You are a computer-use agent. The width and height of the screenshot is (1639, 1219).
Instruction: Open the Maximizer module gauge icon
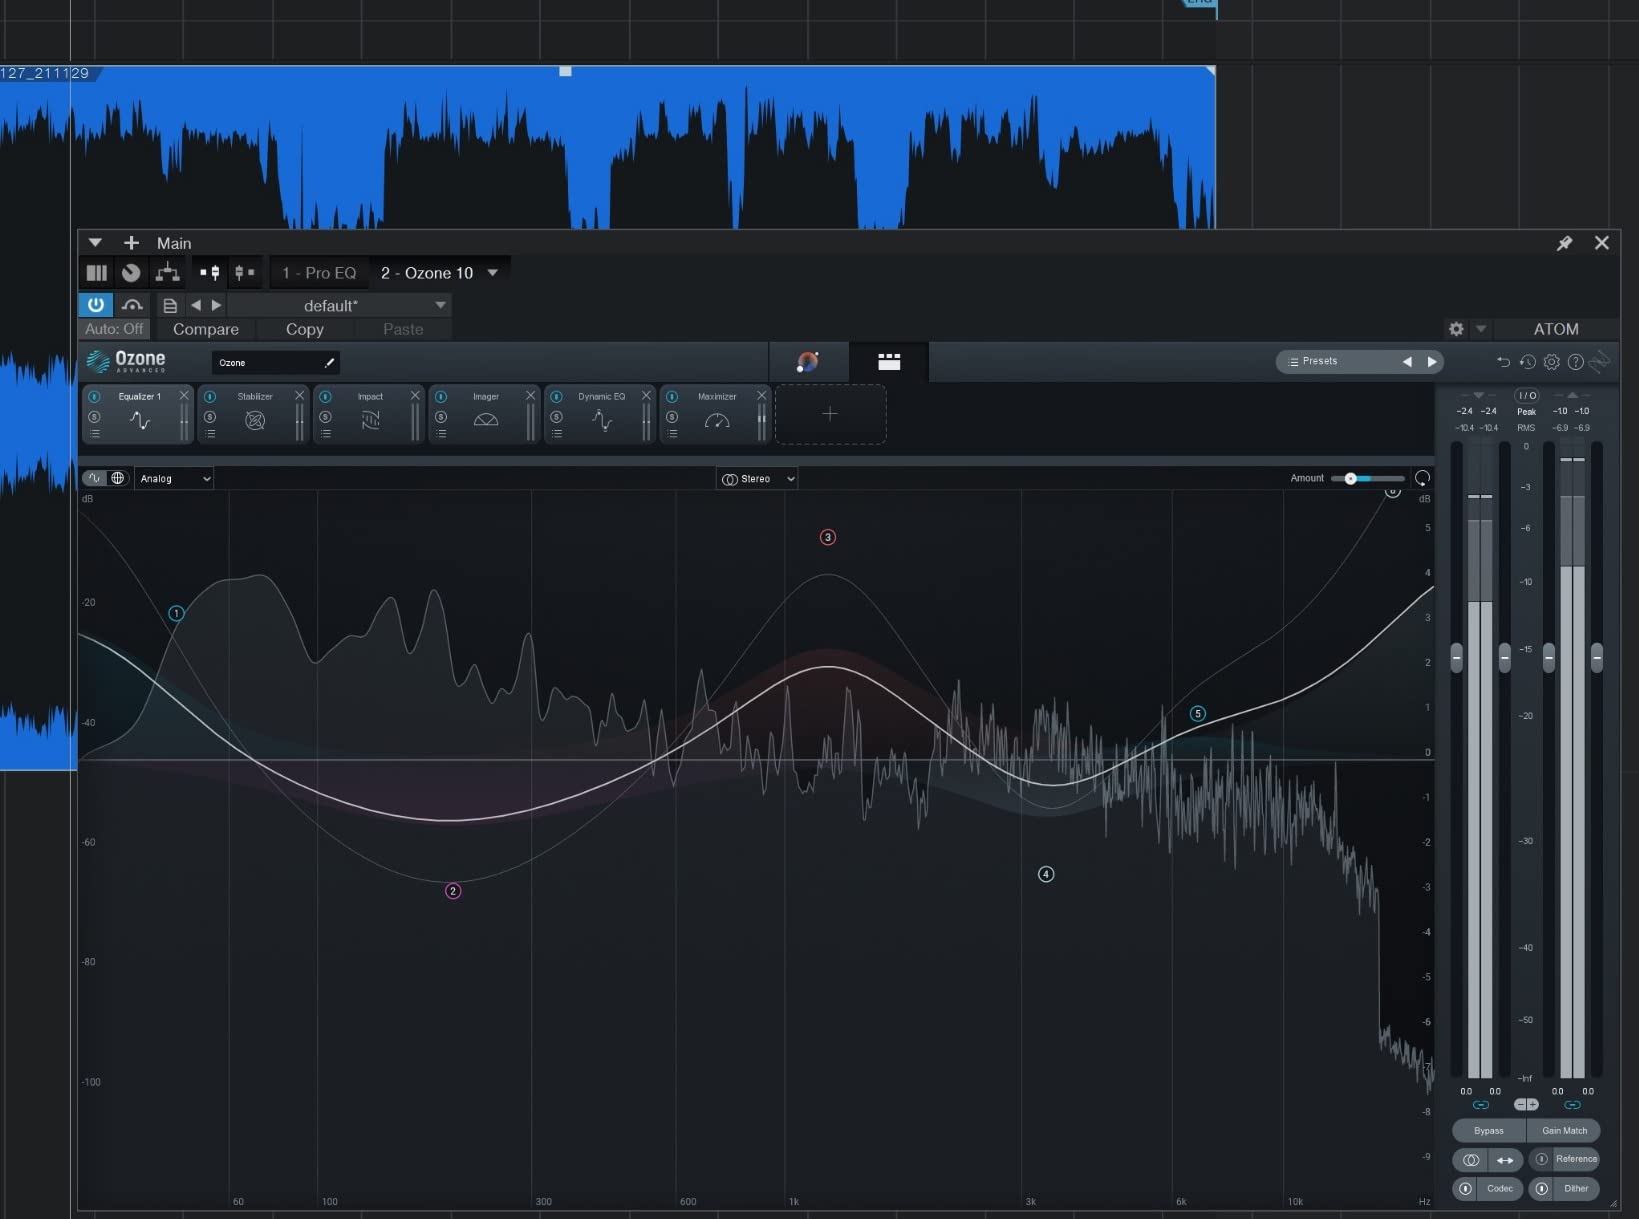click(x=717, y=421)
